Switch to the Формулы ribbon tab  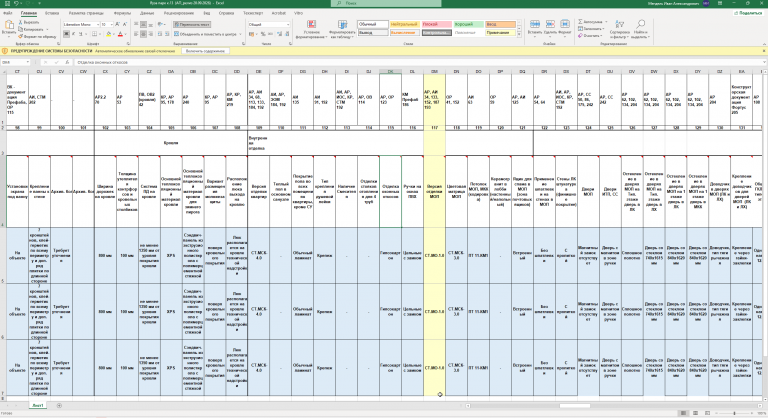(122, 13)
